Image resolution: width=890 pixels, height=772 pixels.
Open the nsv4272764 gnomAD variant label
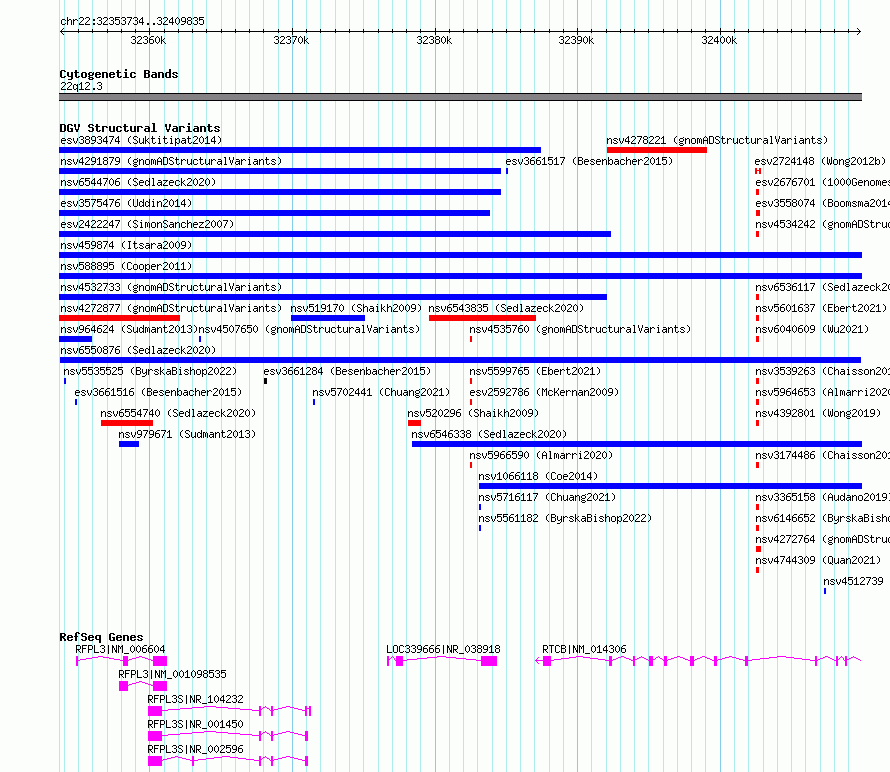point(822,539)
